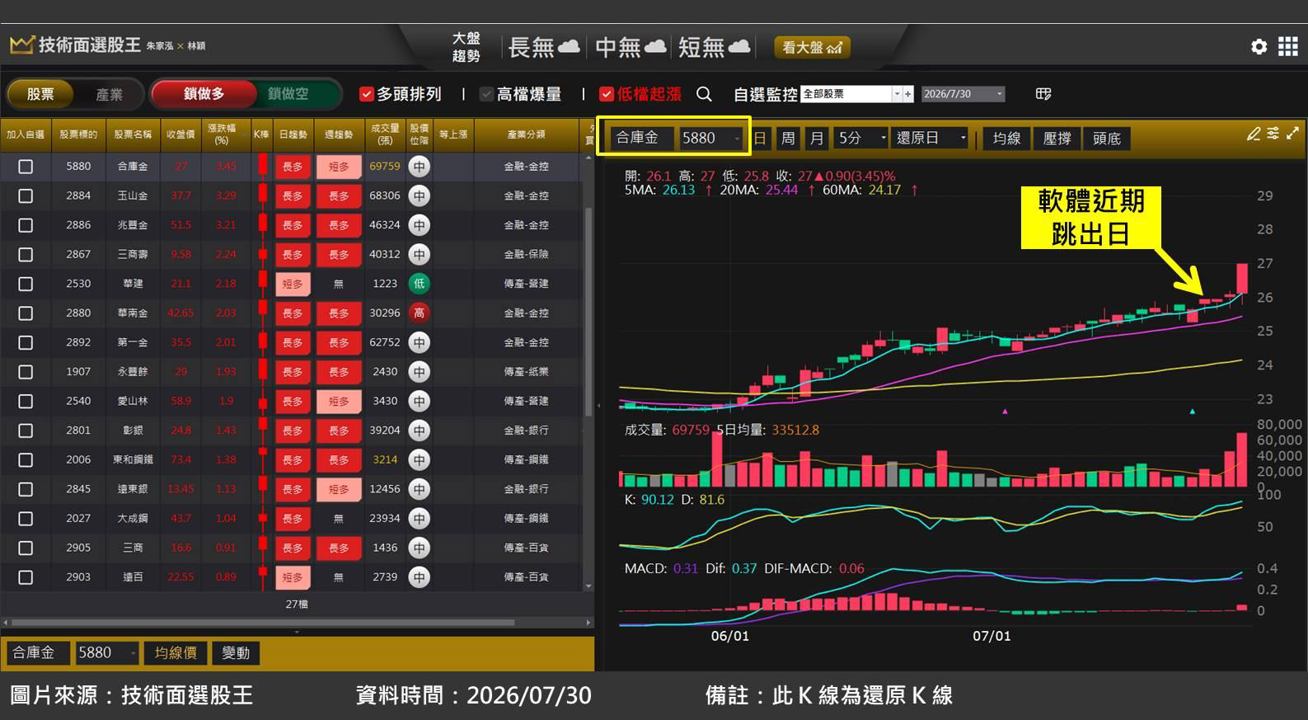Click the search magnifier icon
This screenshot has height=720, width=1308.
[704, 94]
